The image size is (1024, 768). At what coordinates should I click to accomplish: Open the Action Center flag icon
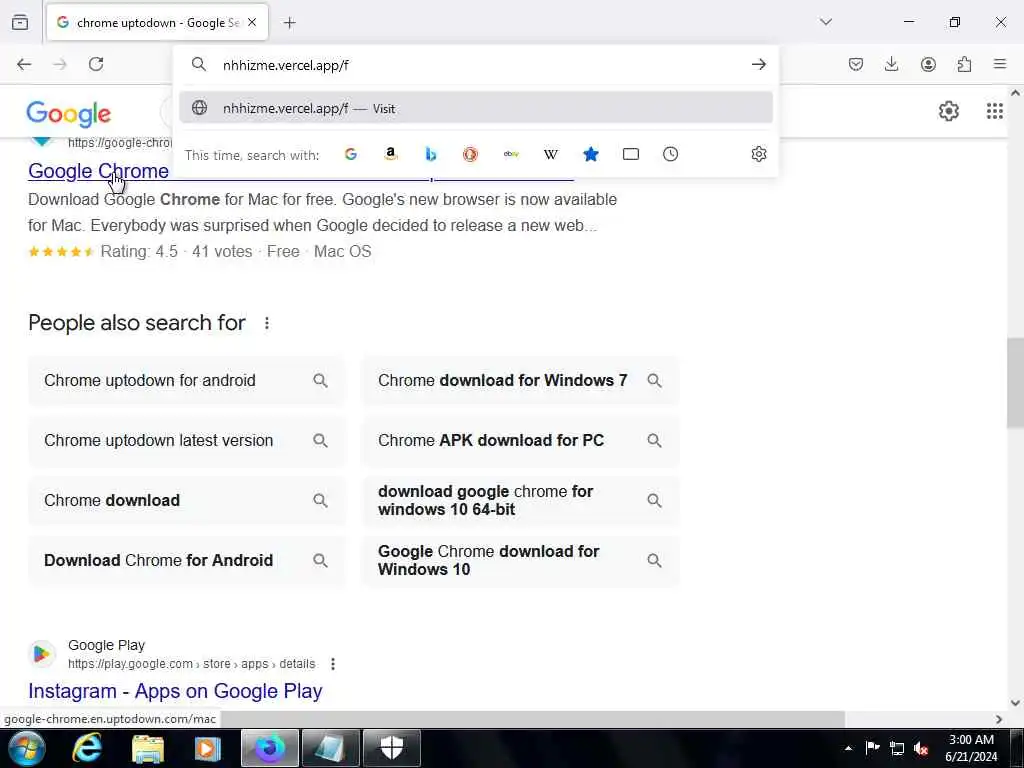(x=872, y=748)
